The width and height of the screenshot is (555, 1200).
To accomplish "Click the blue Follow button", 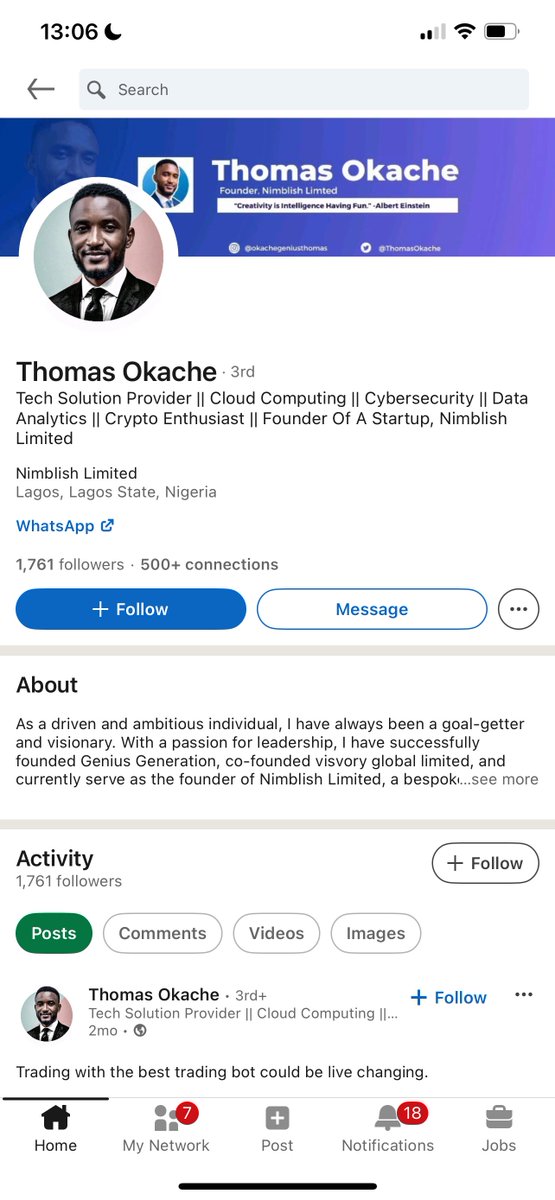I will pos(131,609).
